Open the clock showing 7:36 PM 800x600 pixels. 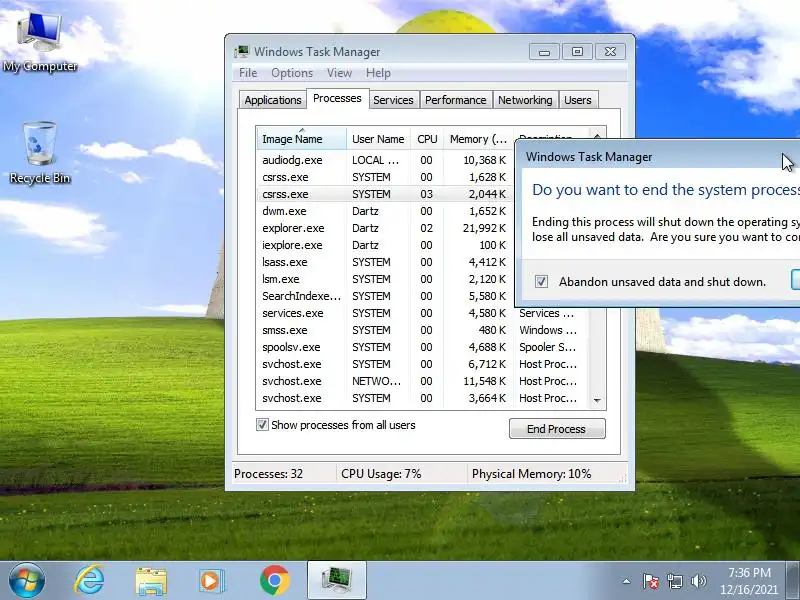(749, 581)
